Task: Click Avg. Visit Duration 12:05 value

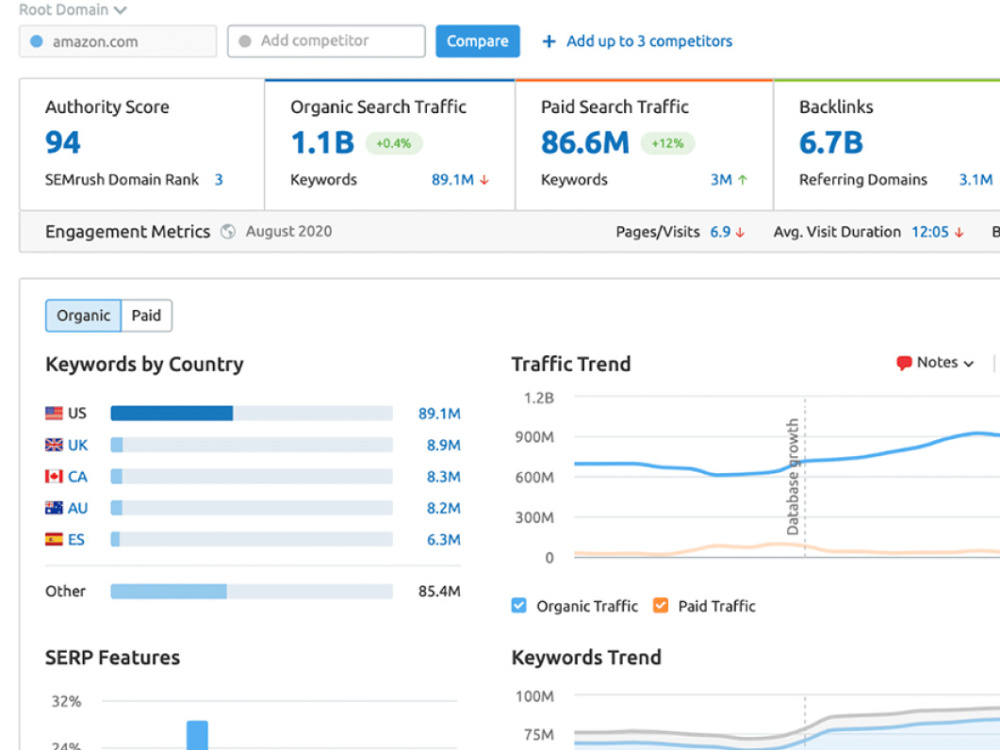Action: pos(930,232)
